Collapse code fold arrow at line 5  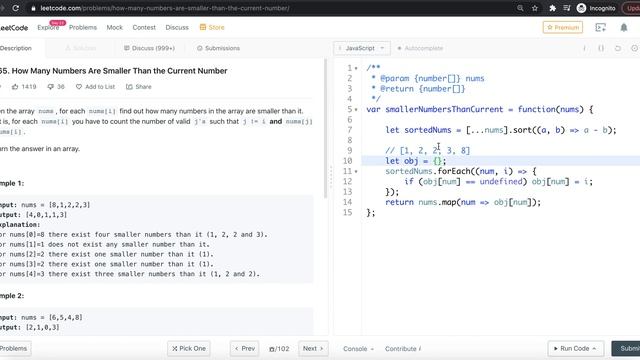click(356, 109)
